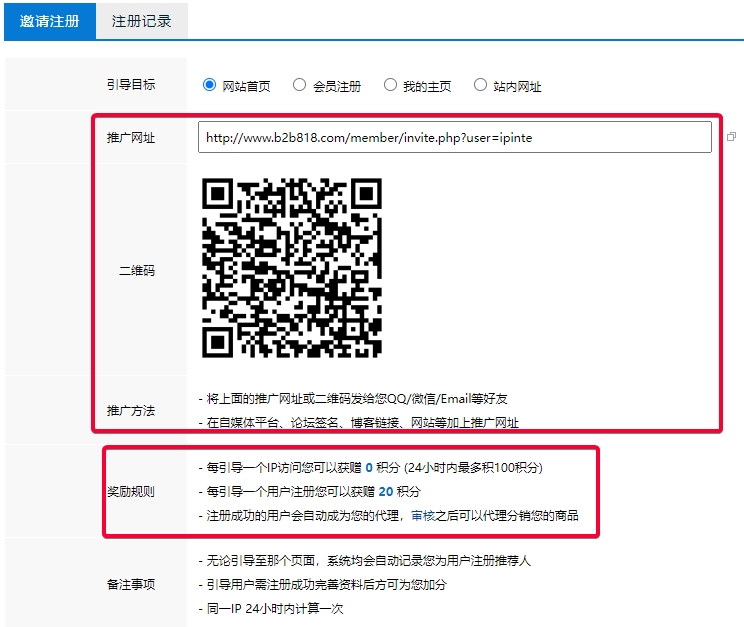
Task: Click the 二维码 row label
Action: 137,270
